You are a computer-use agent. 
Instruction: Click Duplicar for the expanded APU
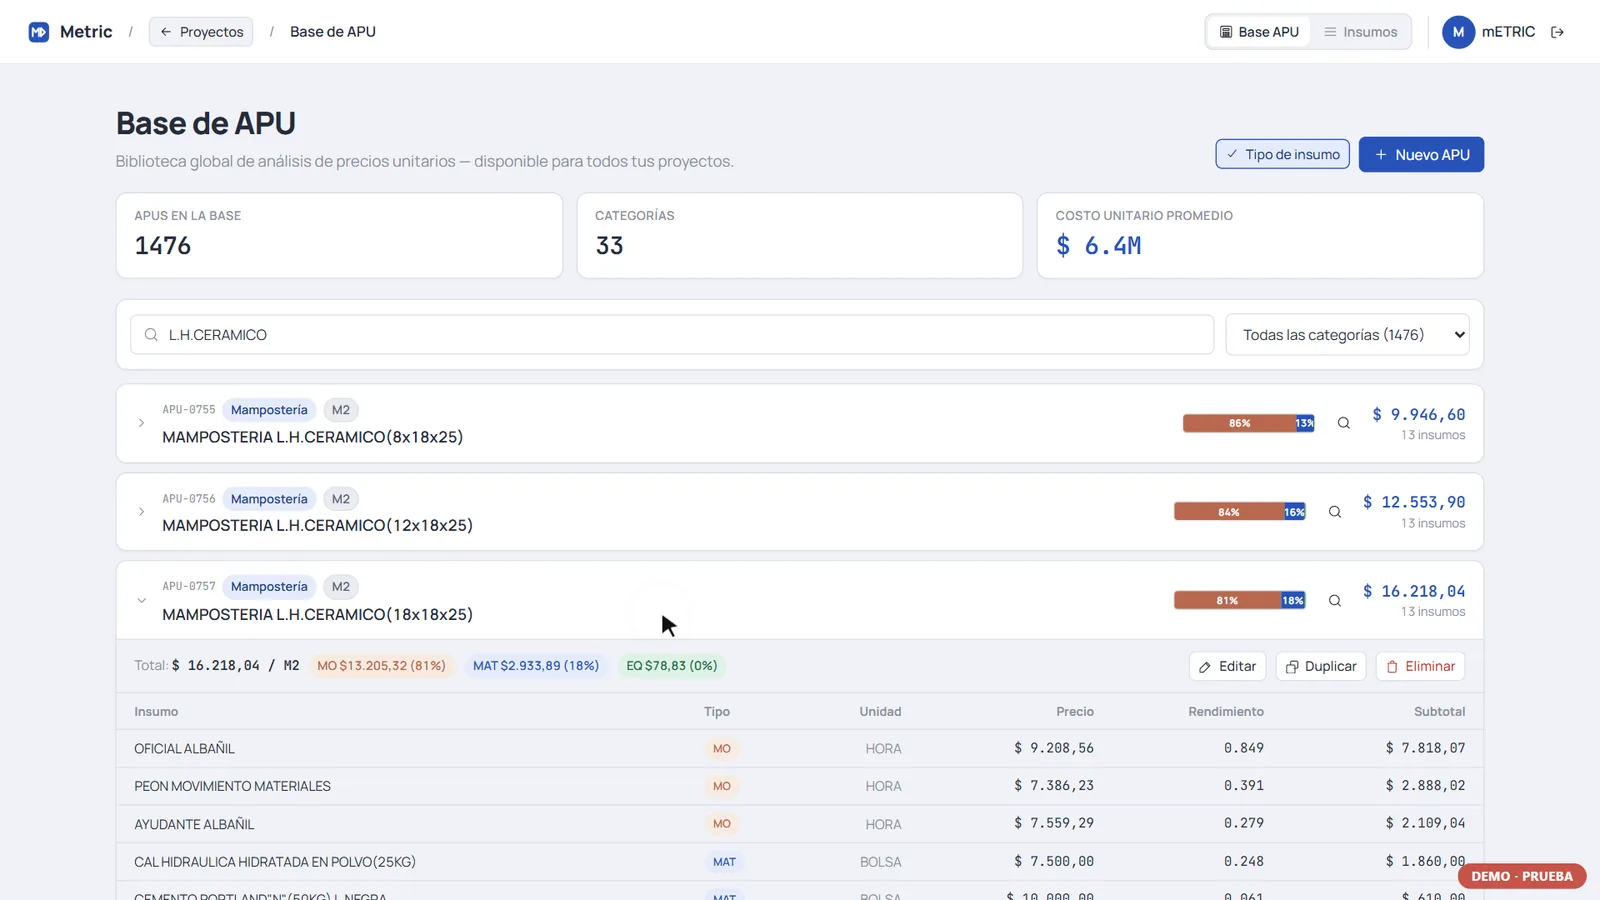(x=1321, y=666)
